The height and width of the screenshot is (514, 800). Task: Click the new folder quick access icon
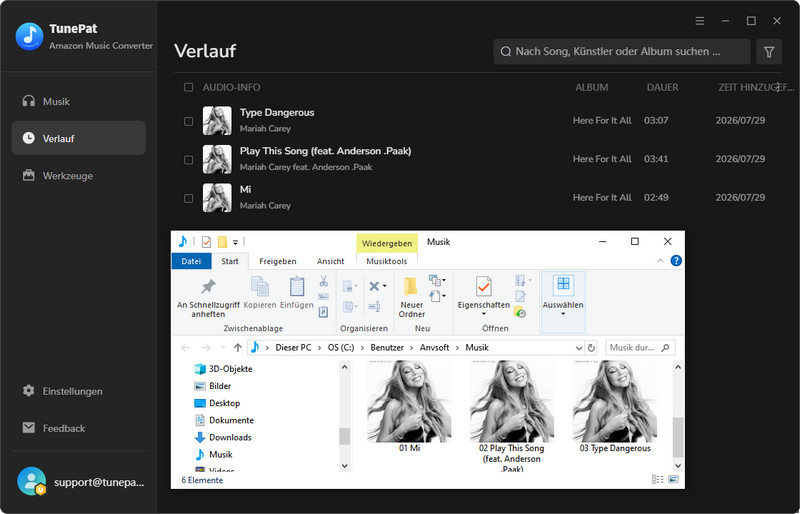tap(222, 241)
